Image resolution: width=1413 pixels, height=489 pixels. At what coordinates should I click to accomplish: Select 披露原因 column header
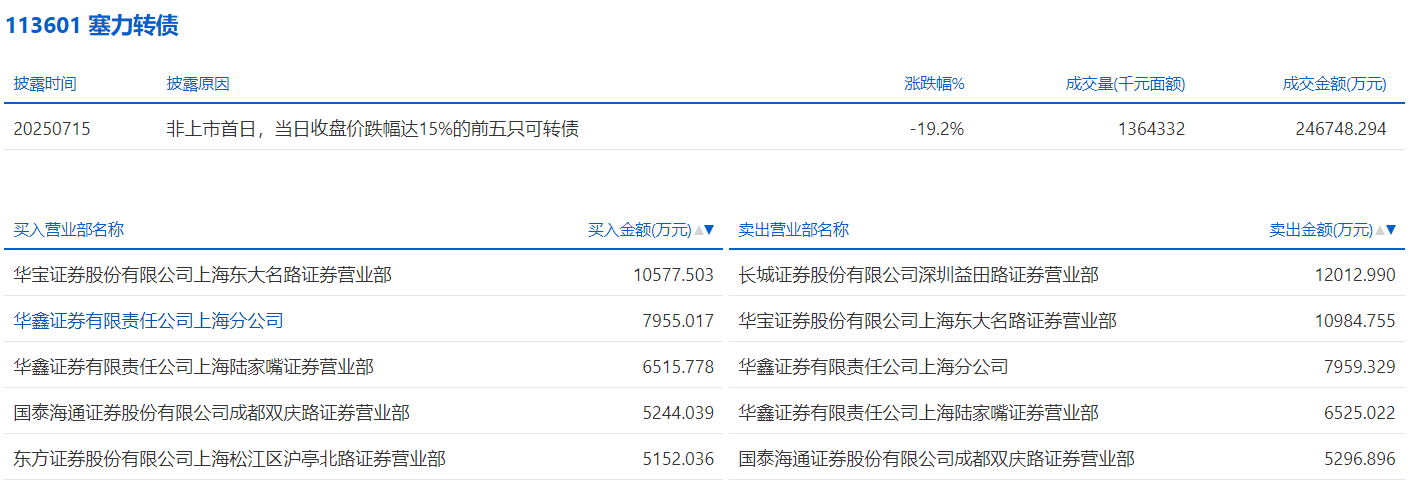pyautogui.click(x=198, y=84)
